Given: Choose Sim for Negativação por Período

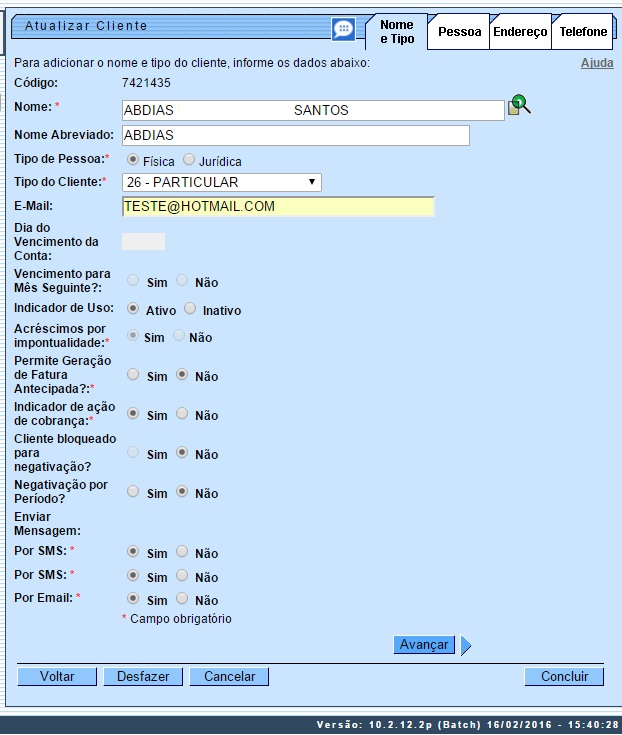Looking at the screenshot, I should point(133,492).
